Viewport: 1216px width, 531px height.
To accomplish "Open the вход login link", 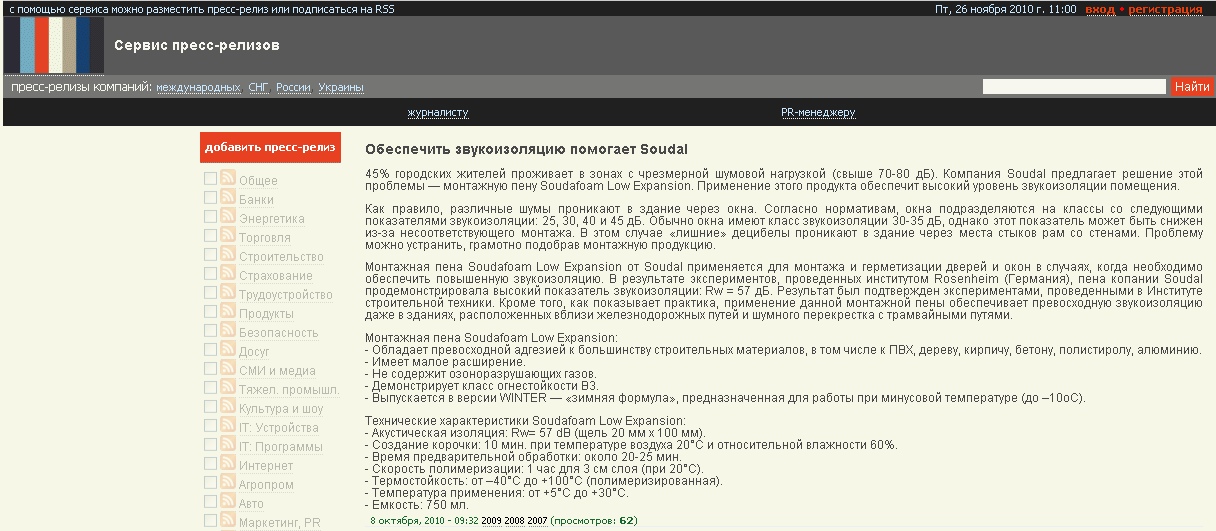I will coord(1100,9).
